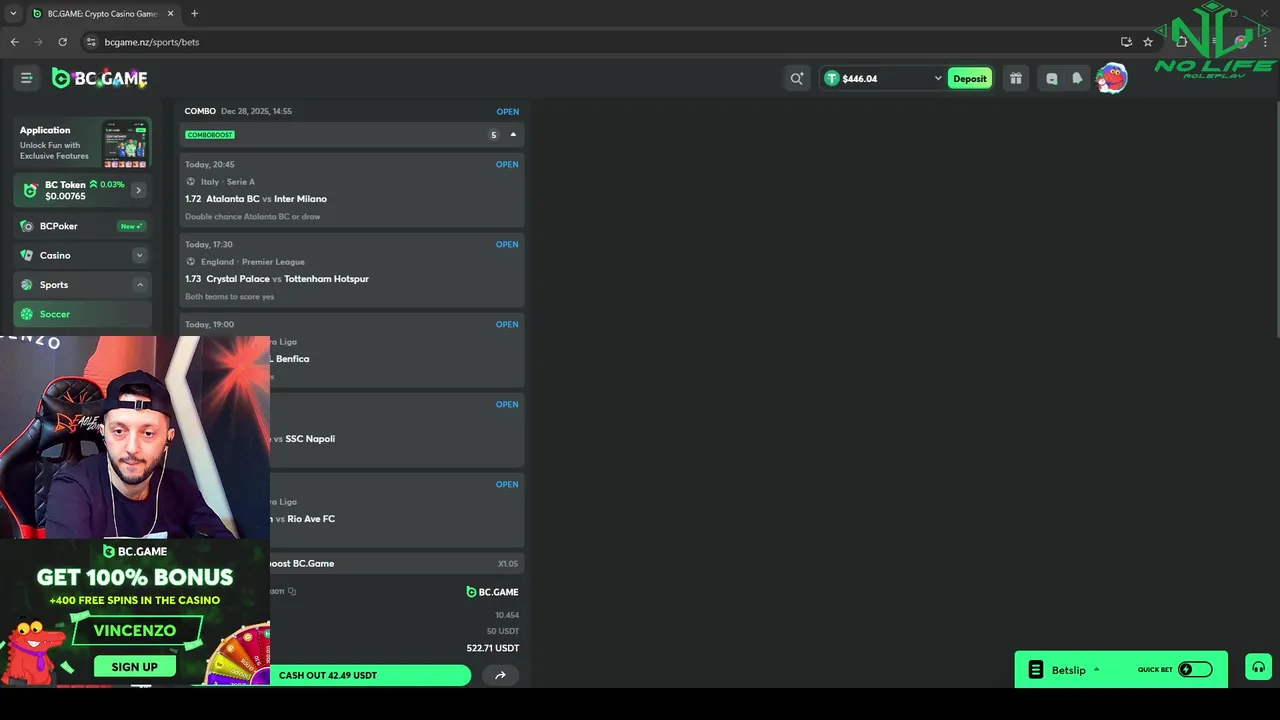Toggle the Quick Bet switch
Viewport: 1280px width, 720px height.
click(1195, 670)
